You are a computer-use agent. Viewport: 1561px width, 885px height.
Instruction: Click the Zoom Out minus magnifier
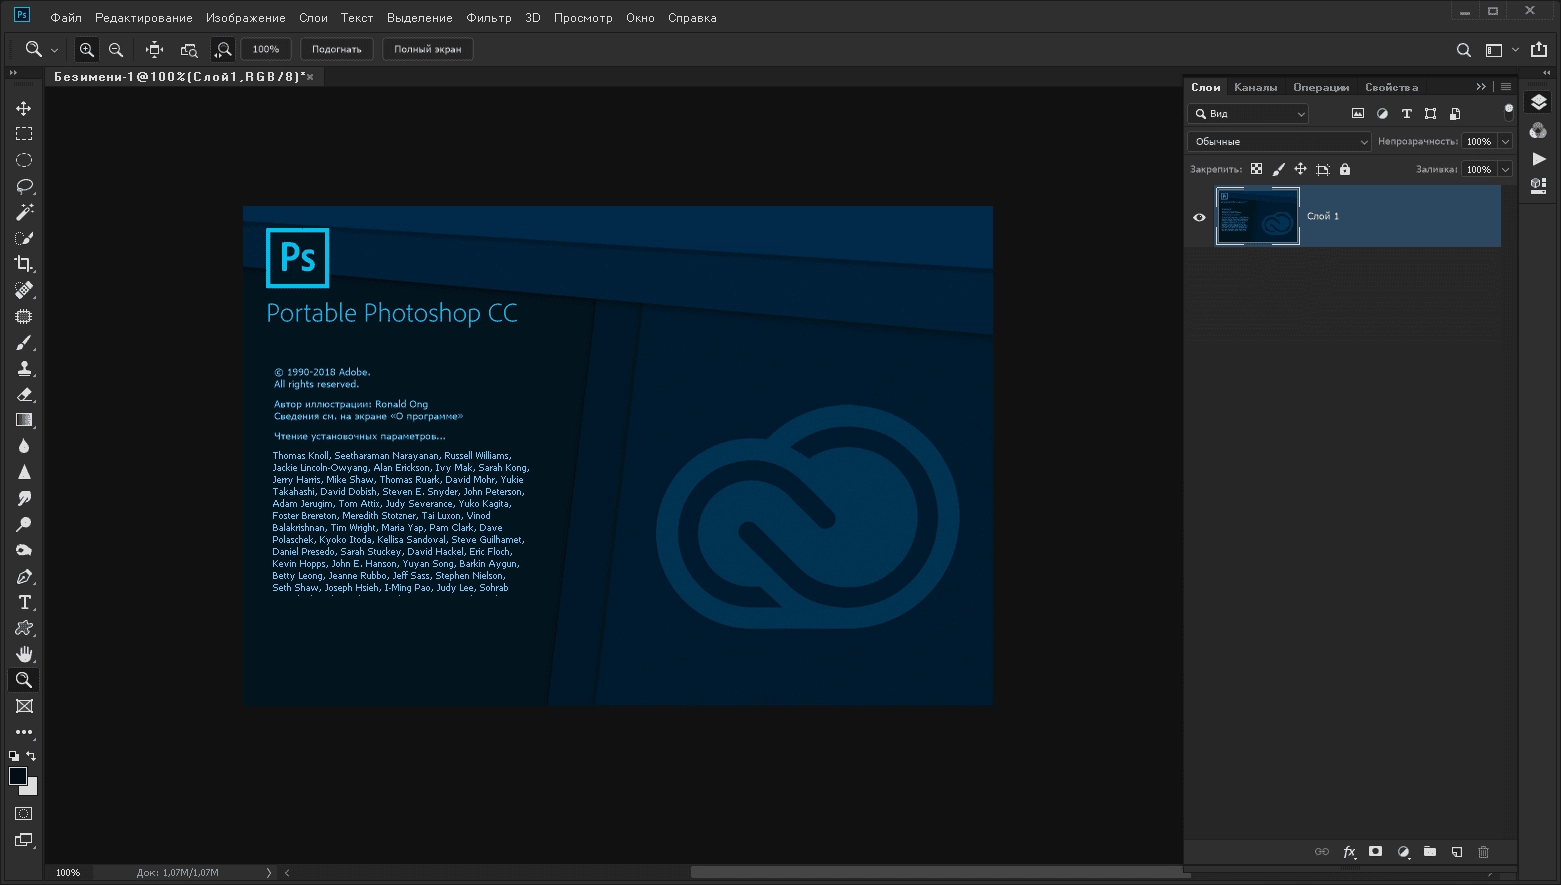(x=116, y=49)
